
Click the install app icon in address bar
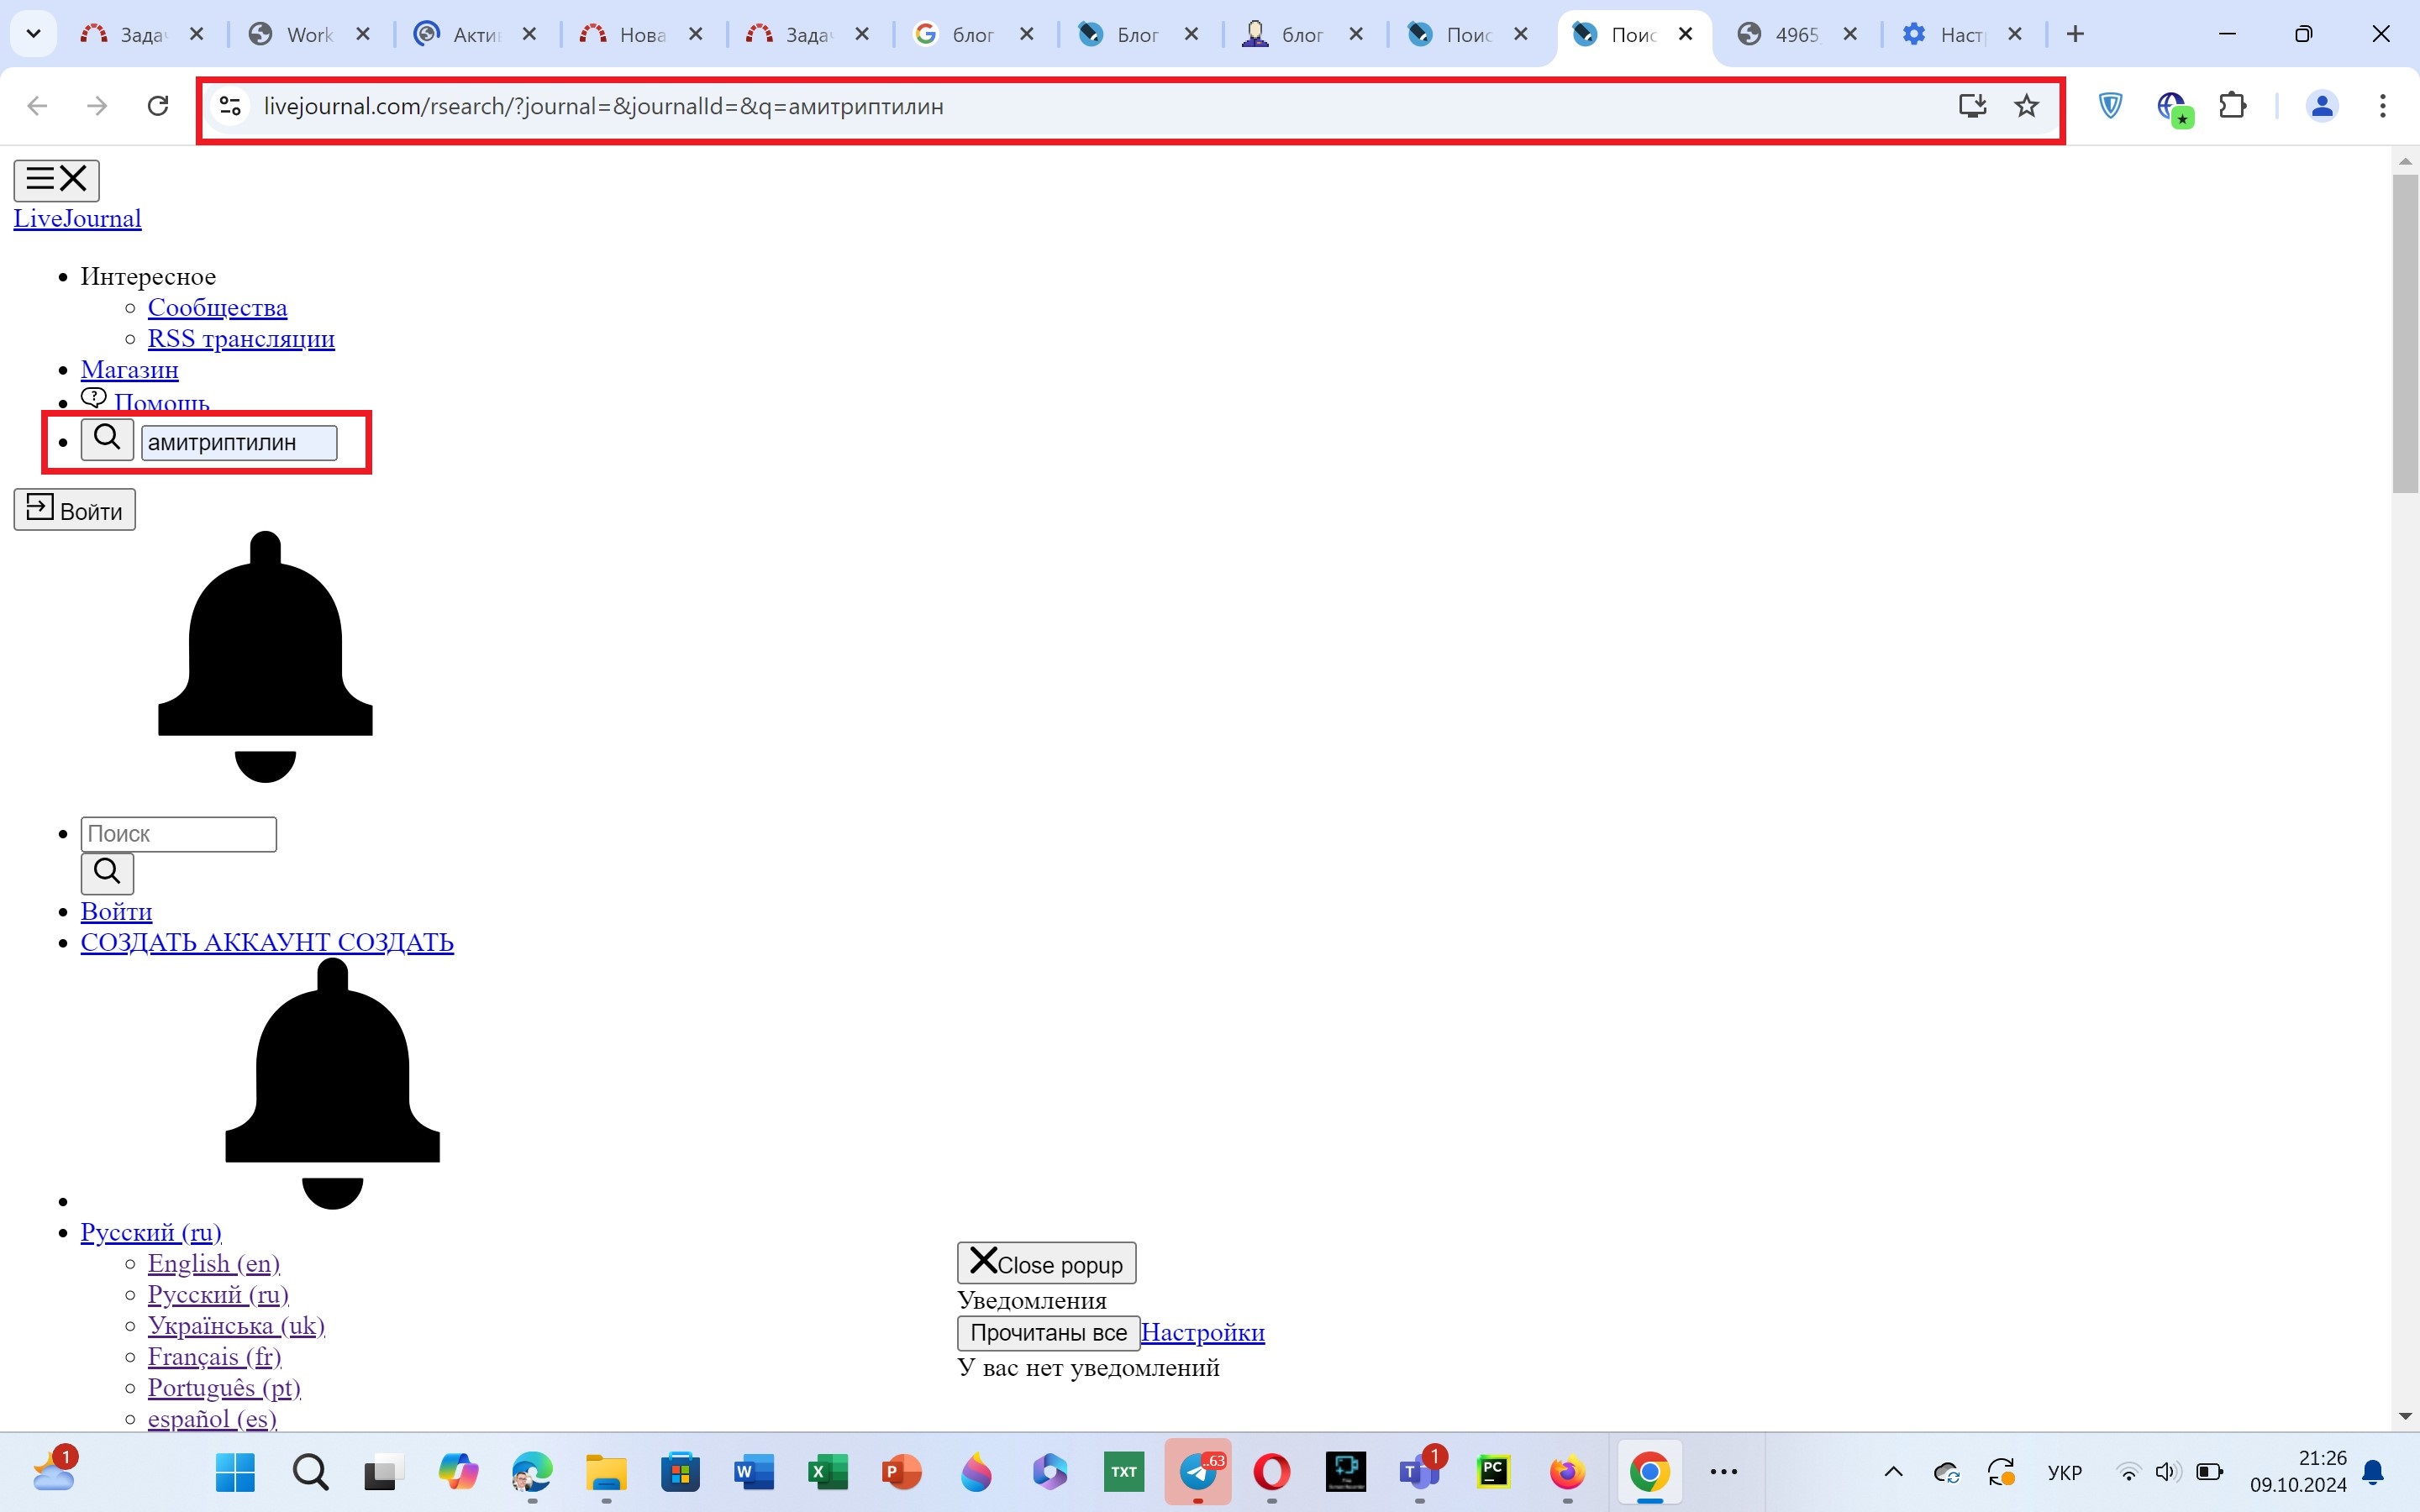[1972, 106]
